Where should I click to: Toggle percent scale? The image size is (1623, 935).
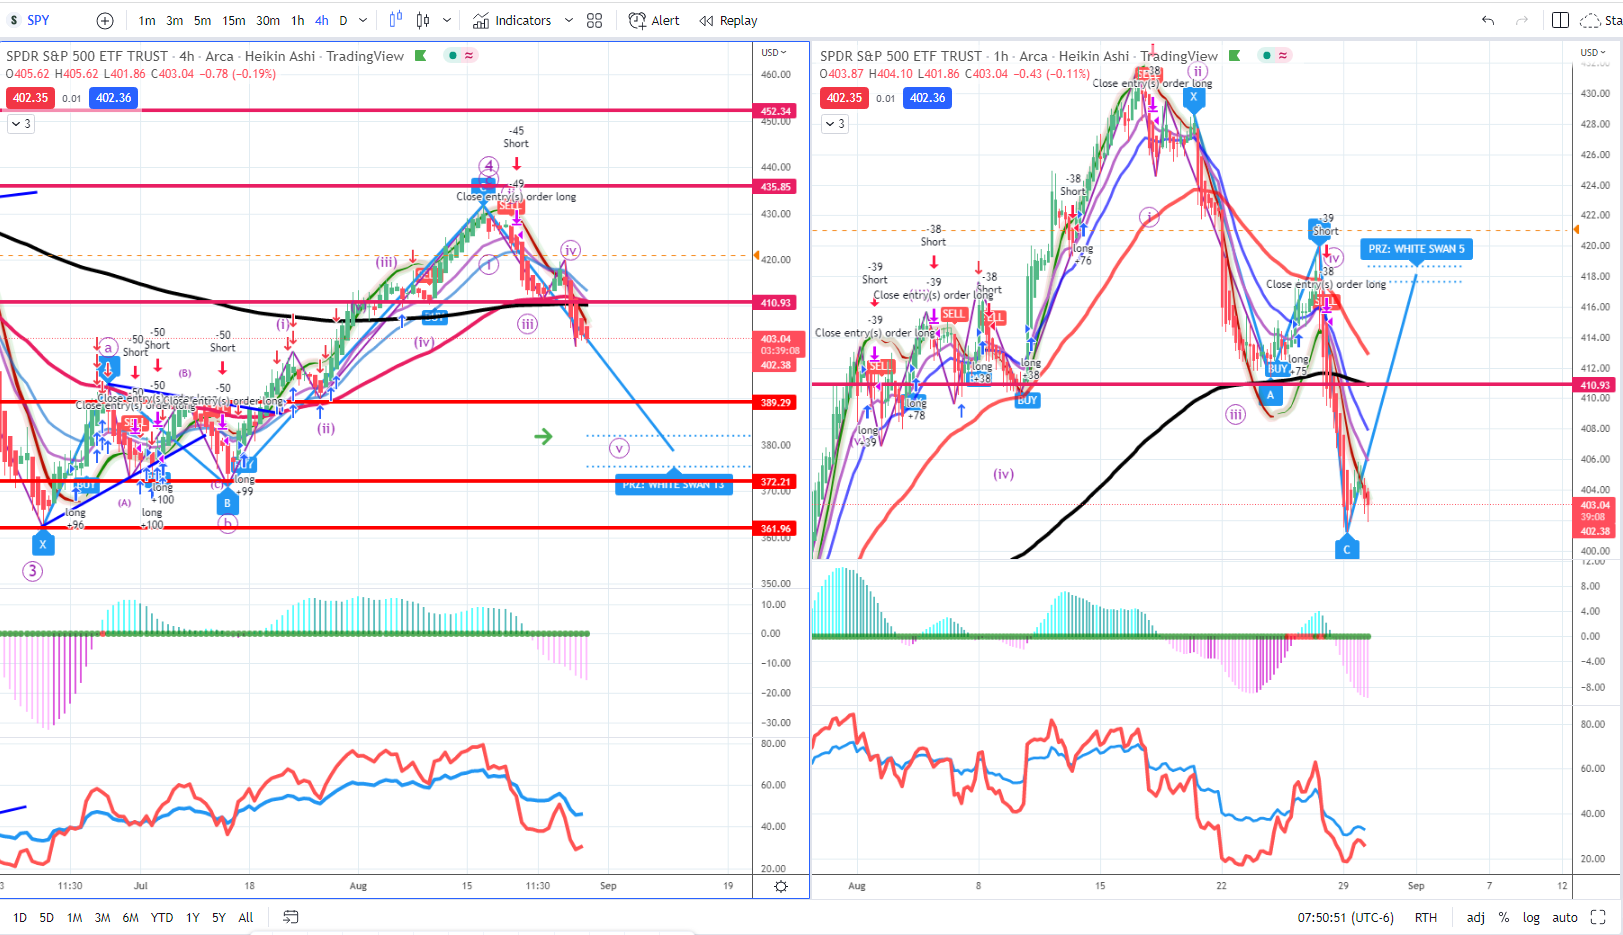(1504, 917)
